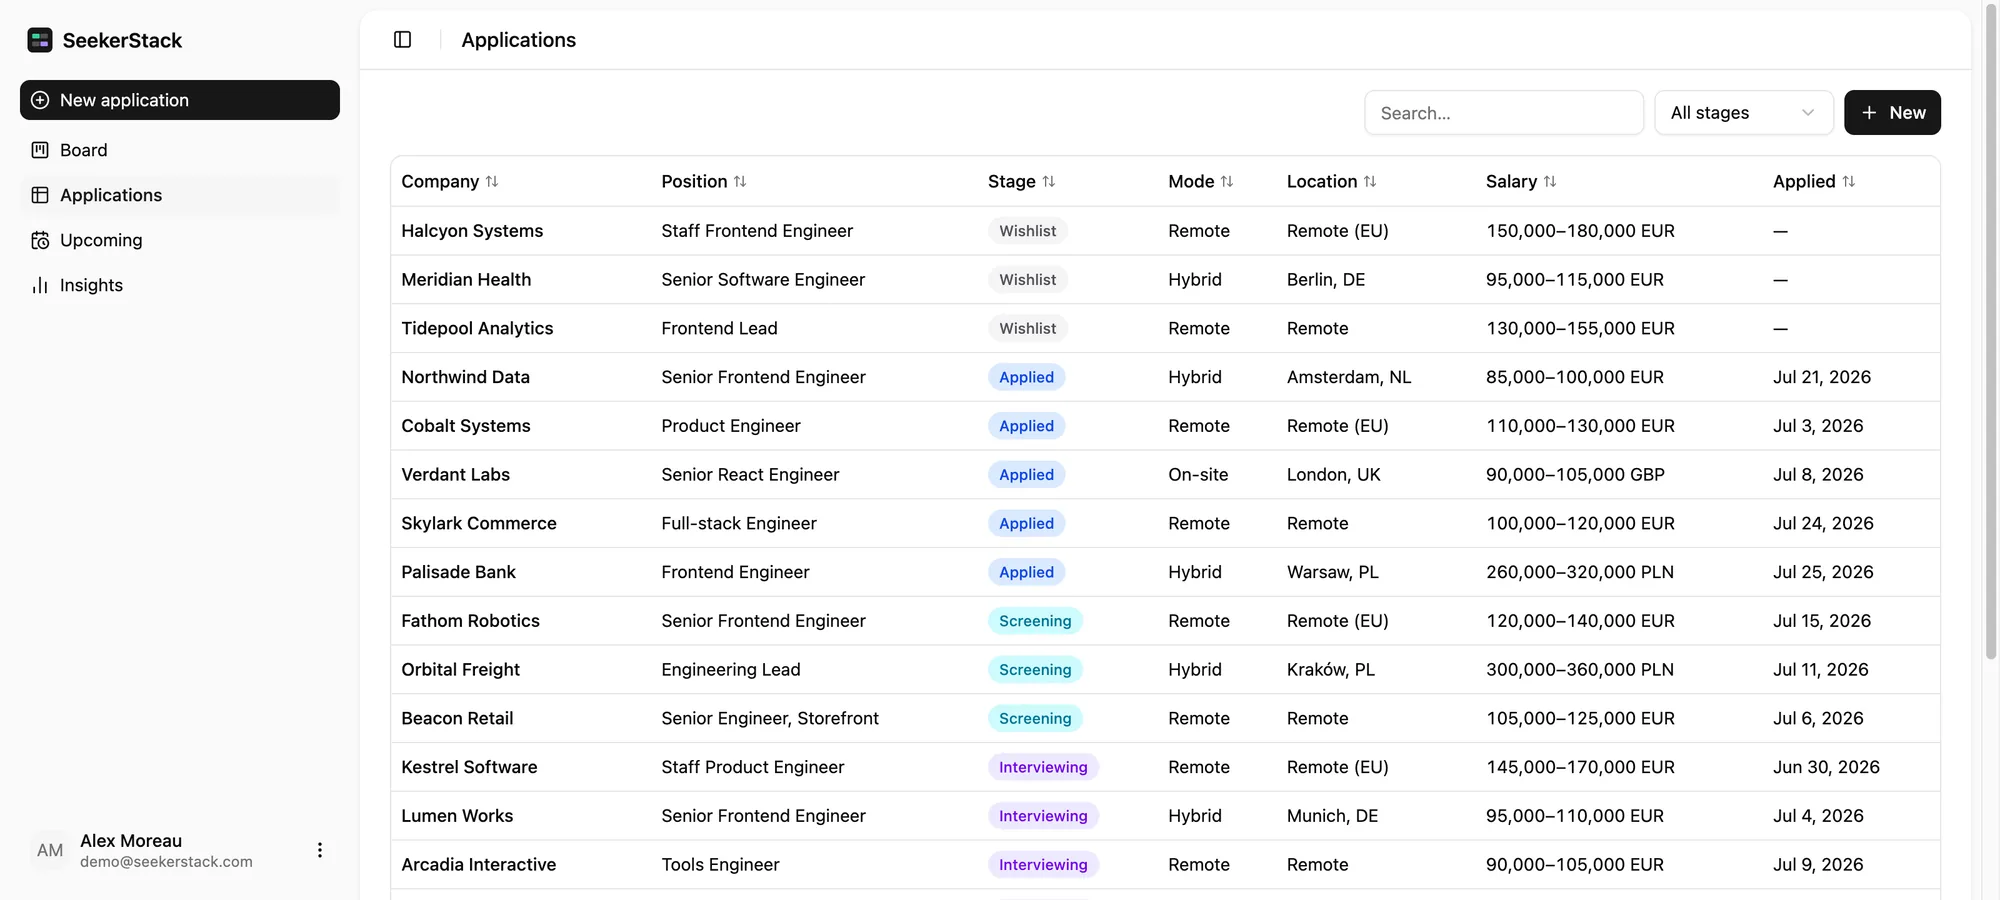
Task: Click the Position column header
Action: [x=704, y=181]
